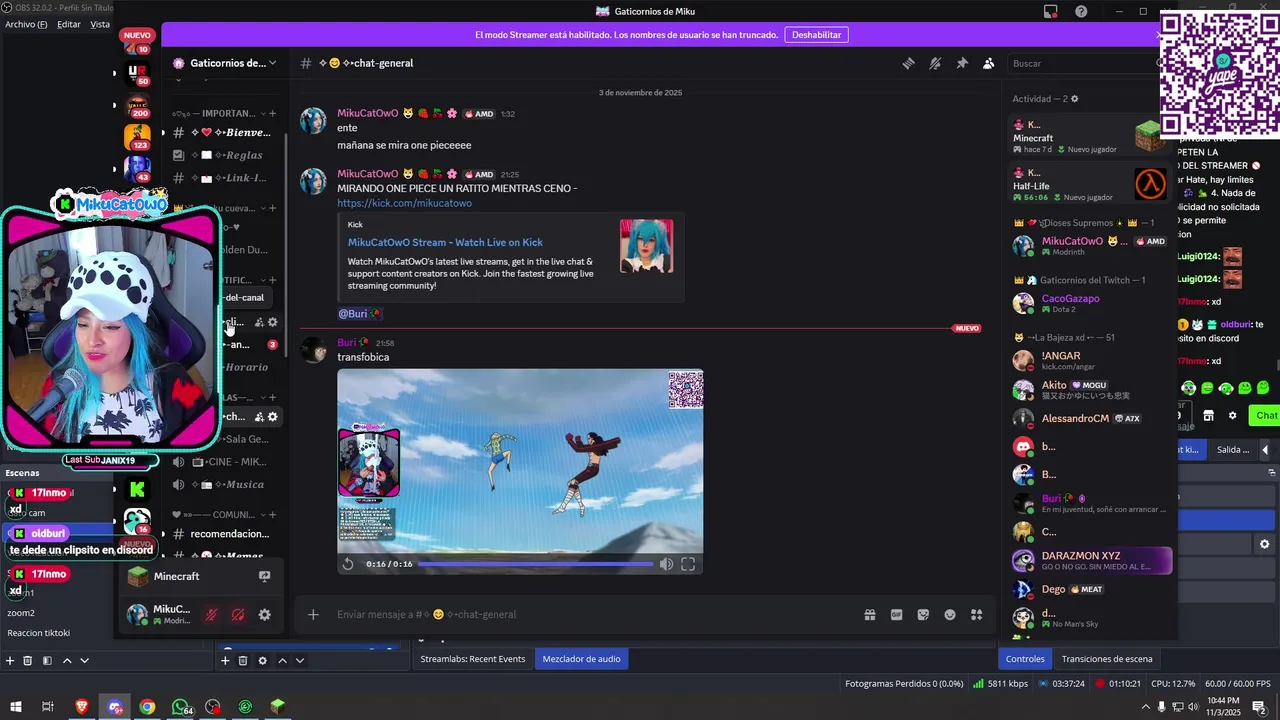Switch to Transiciones de escena tab
This screenshot has height=720, width=1280.
(1107, 659)
